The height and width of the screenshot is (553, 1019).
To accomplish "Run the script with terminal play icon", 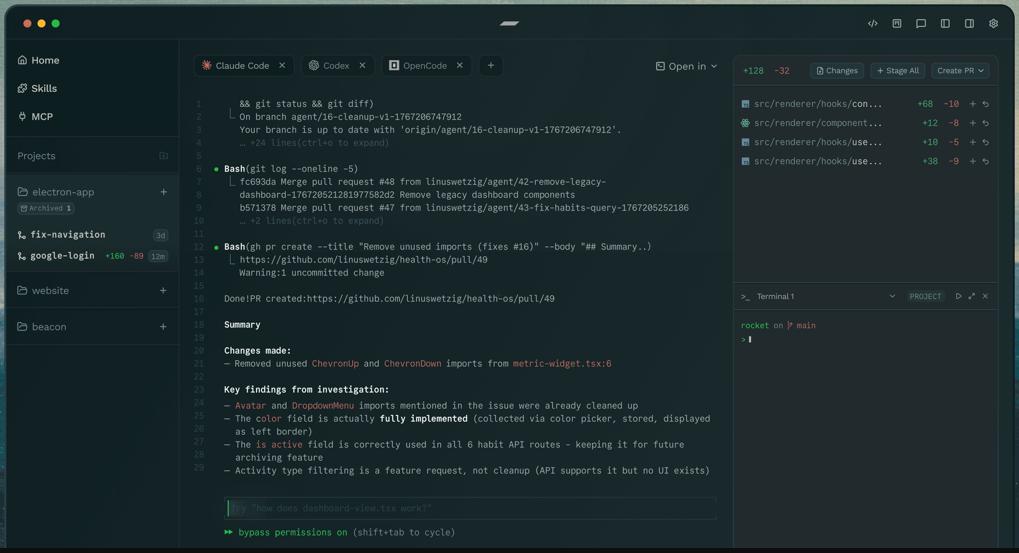I will coord(958,296).
